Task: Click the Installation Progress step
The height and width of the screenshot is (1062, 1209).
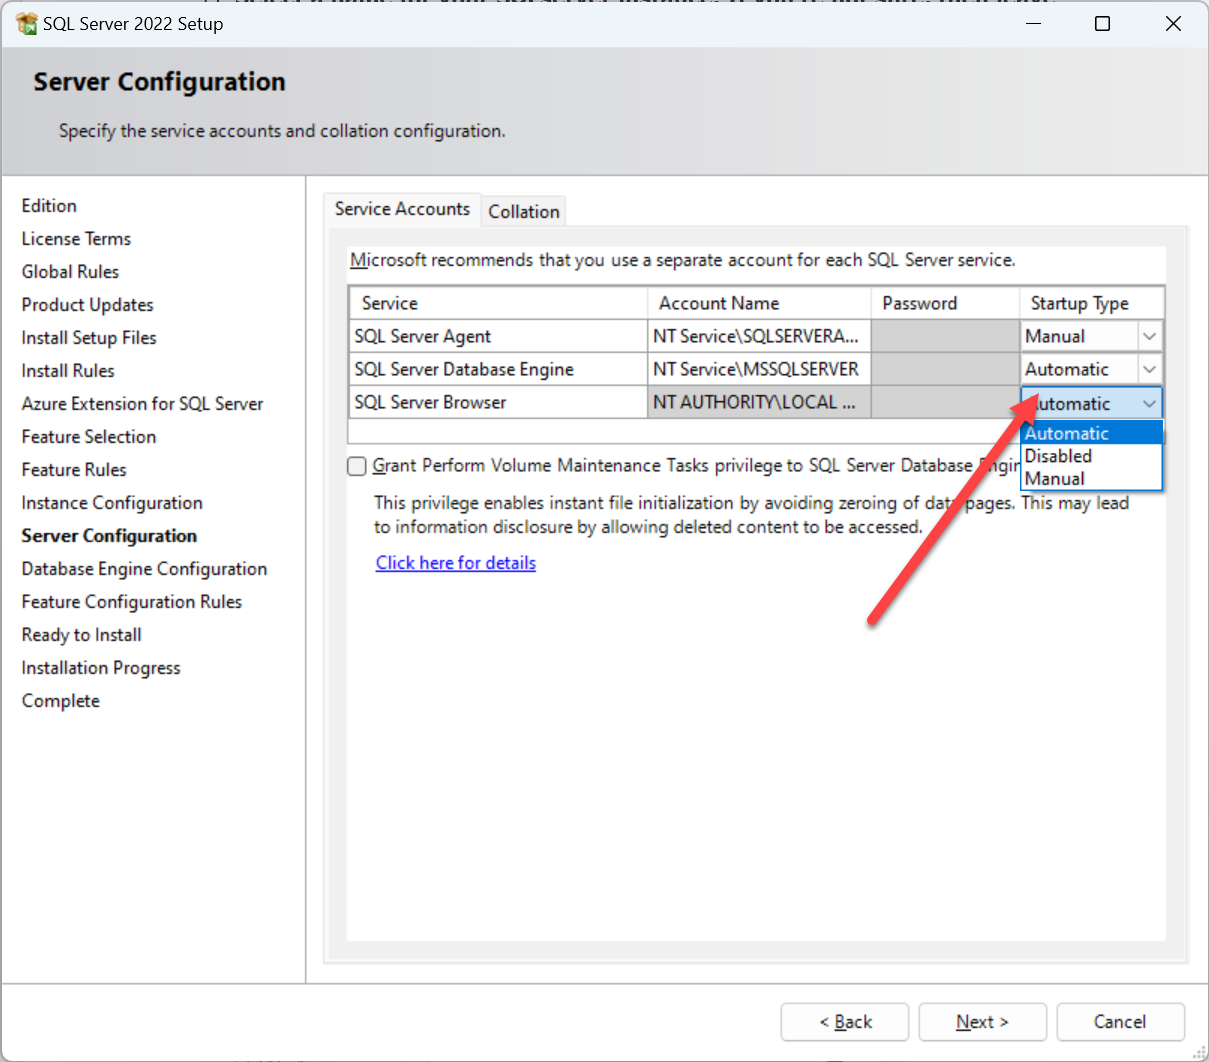Action: pos(101,667)
